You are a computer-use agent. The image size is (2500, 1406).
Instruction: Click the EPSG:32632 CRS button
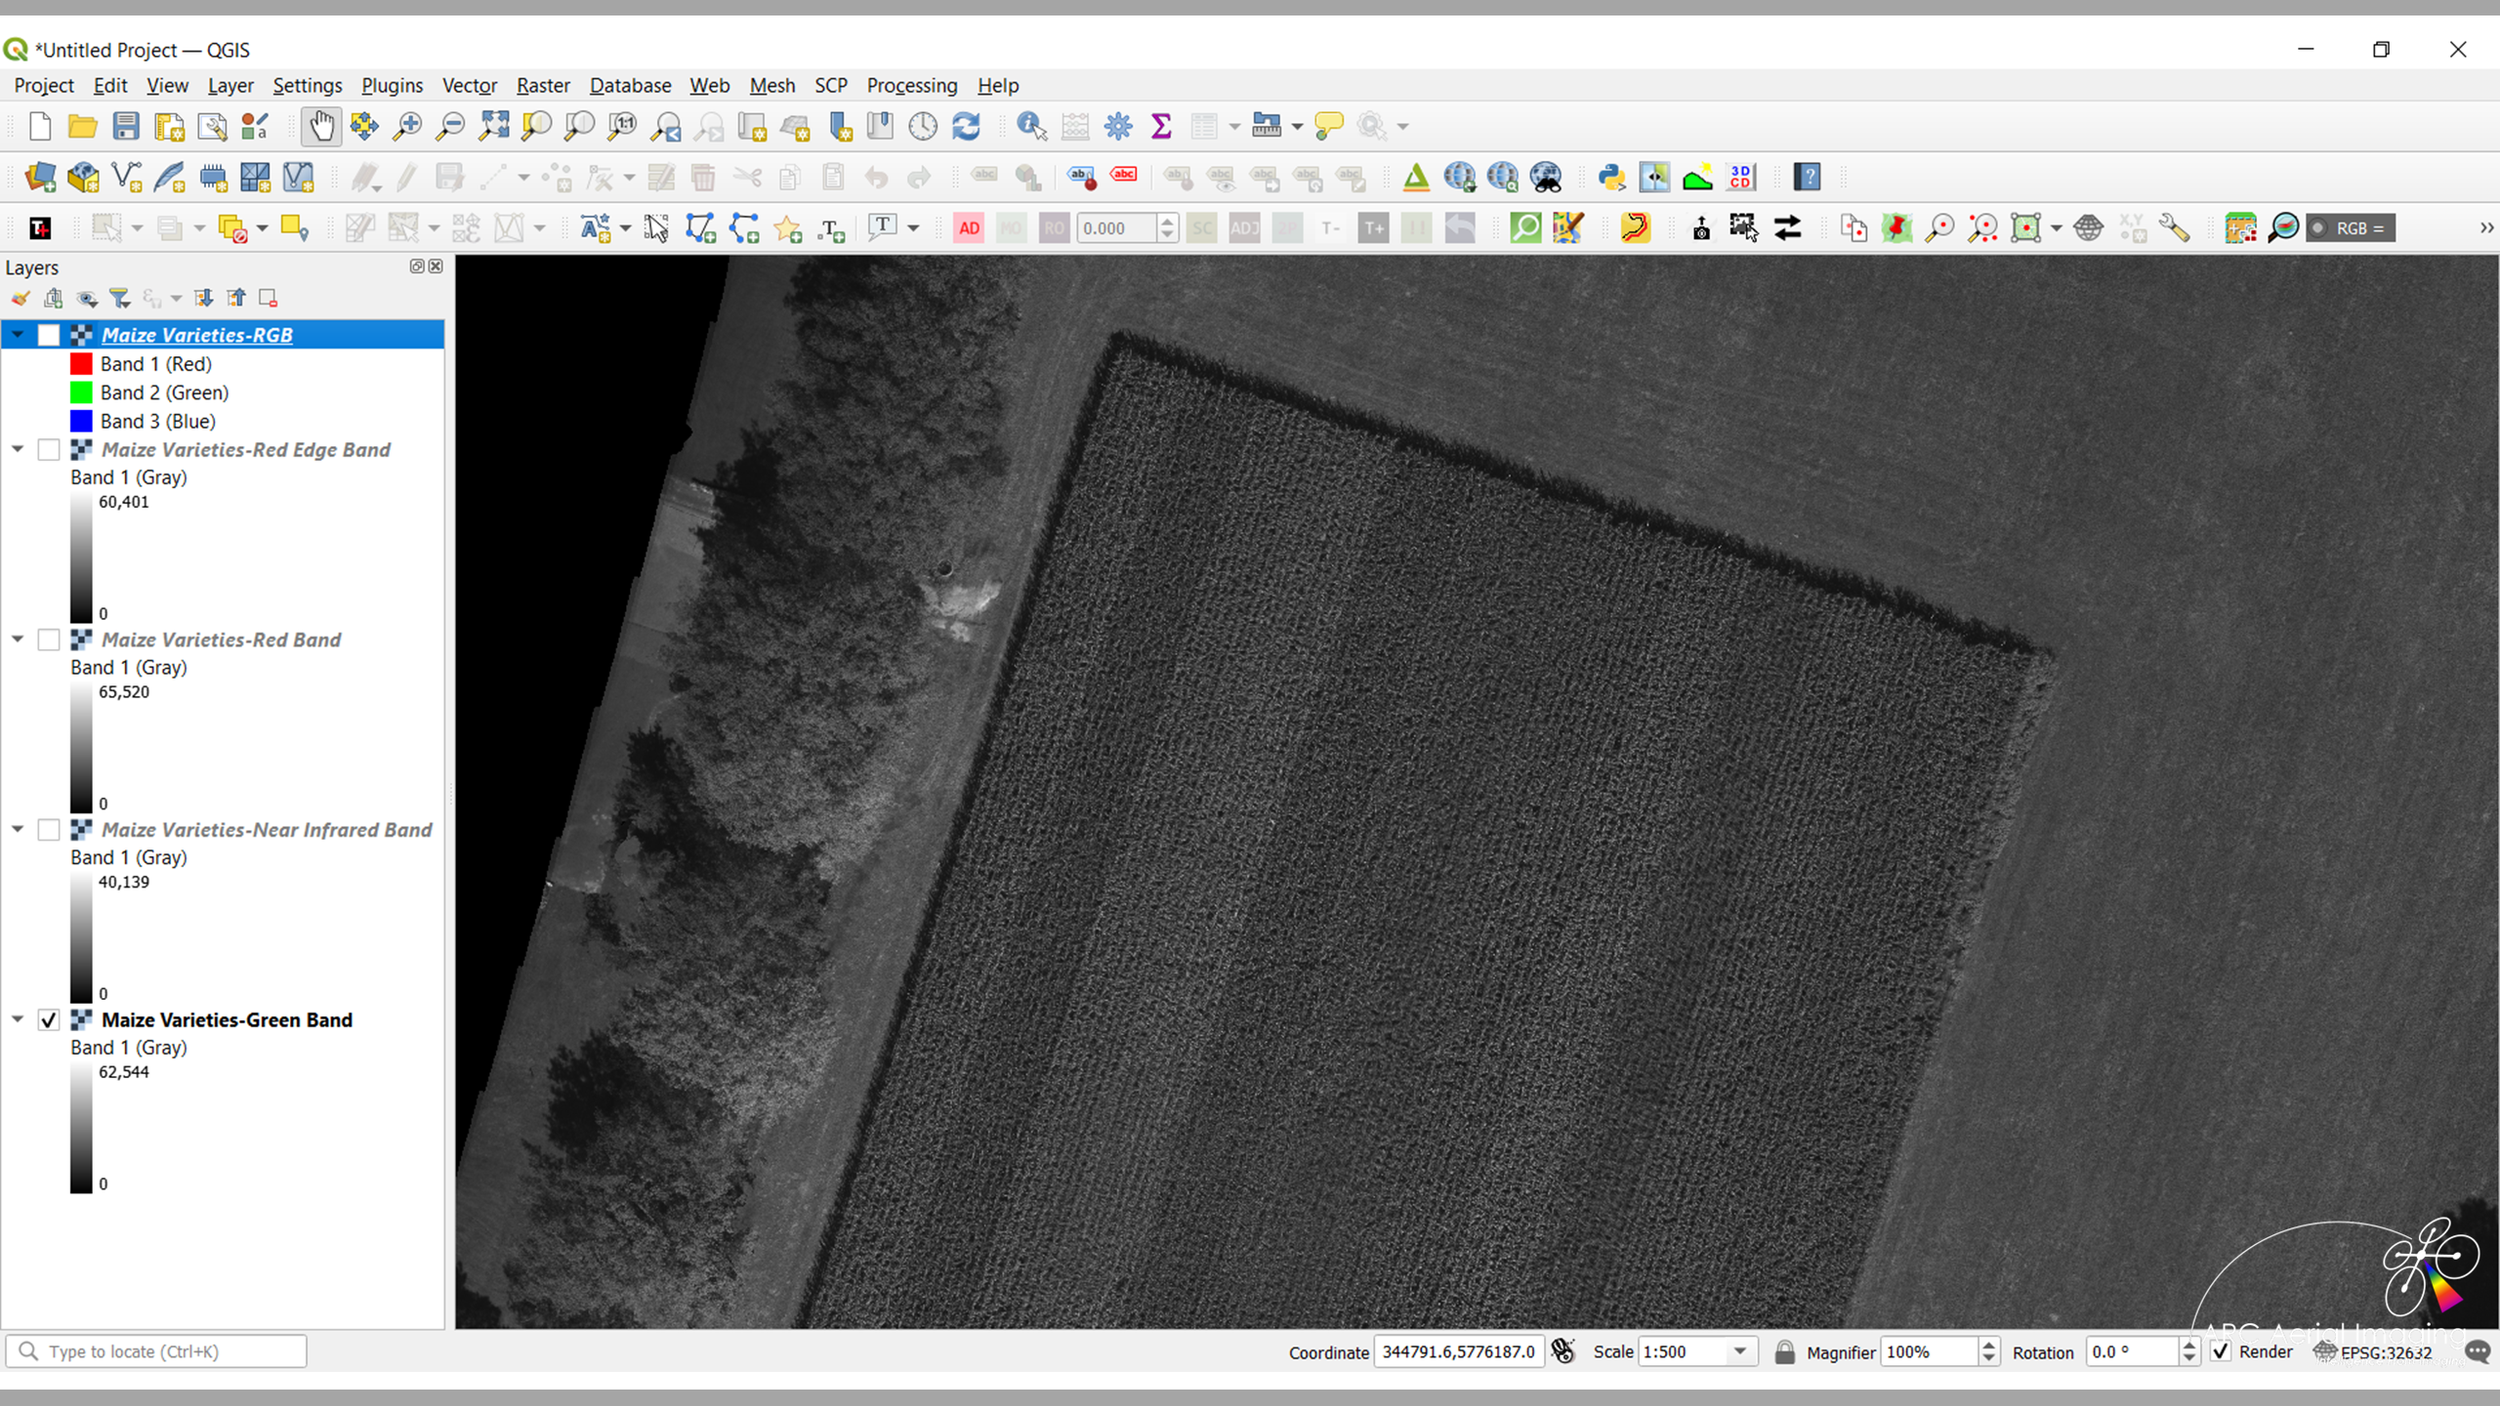point(2375,1352)
